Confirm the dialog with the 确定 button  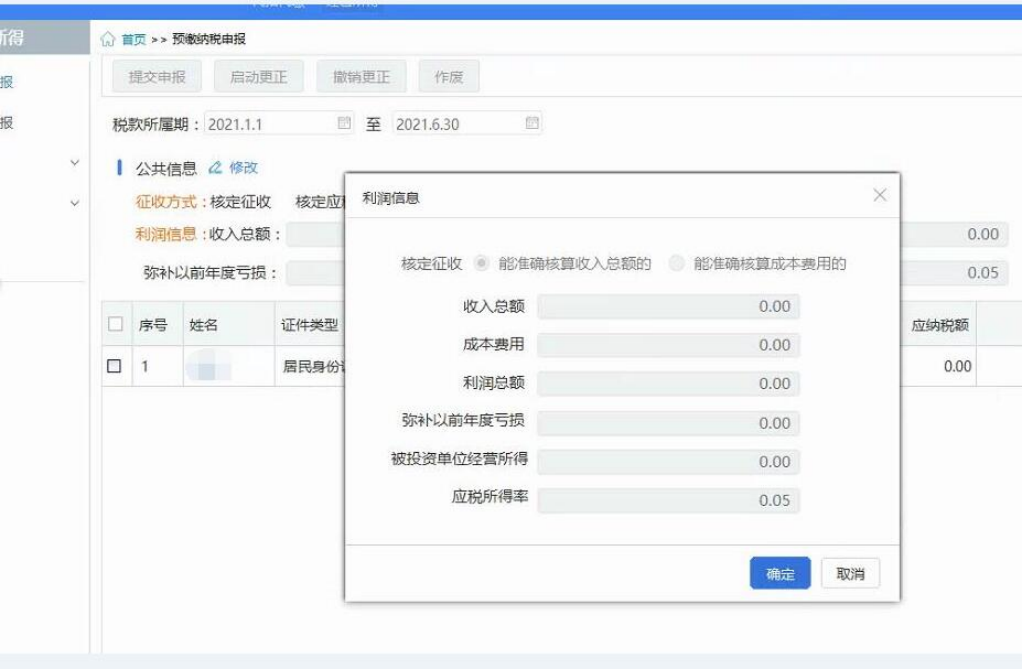779,573
